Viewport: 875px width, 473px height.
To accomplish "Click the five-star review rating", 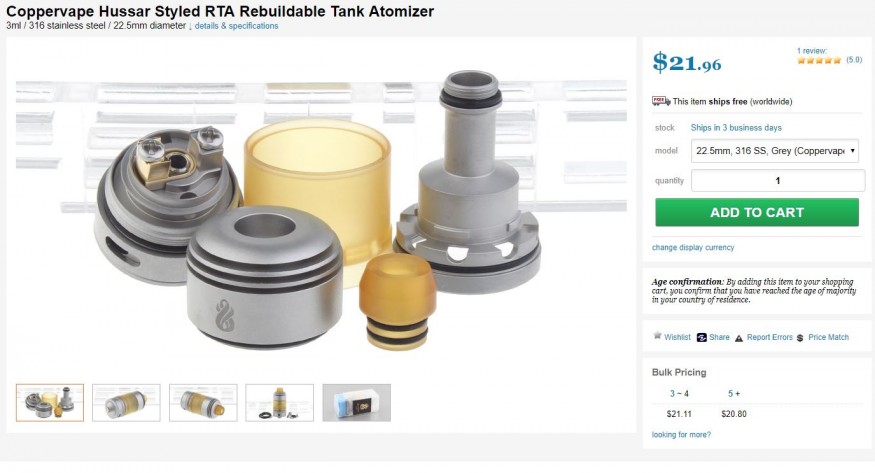I will (x=819, y=60).
